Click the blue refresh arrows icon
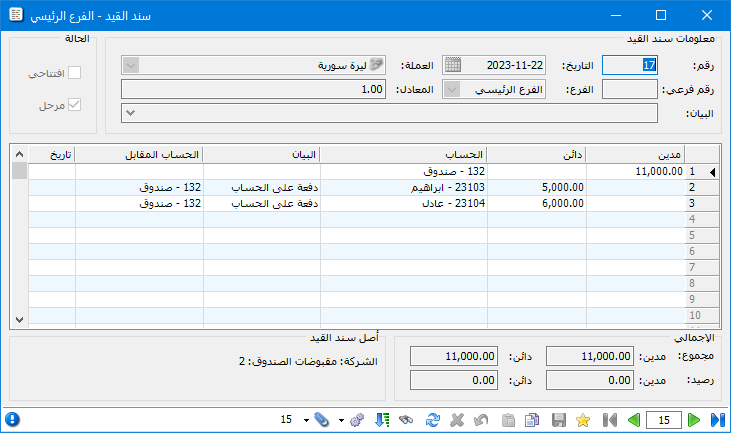Image resolution: width=731 pixels, height=433 pixels. tap(433, 420)
